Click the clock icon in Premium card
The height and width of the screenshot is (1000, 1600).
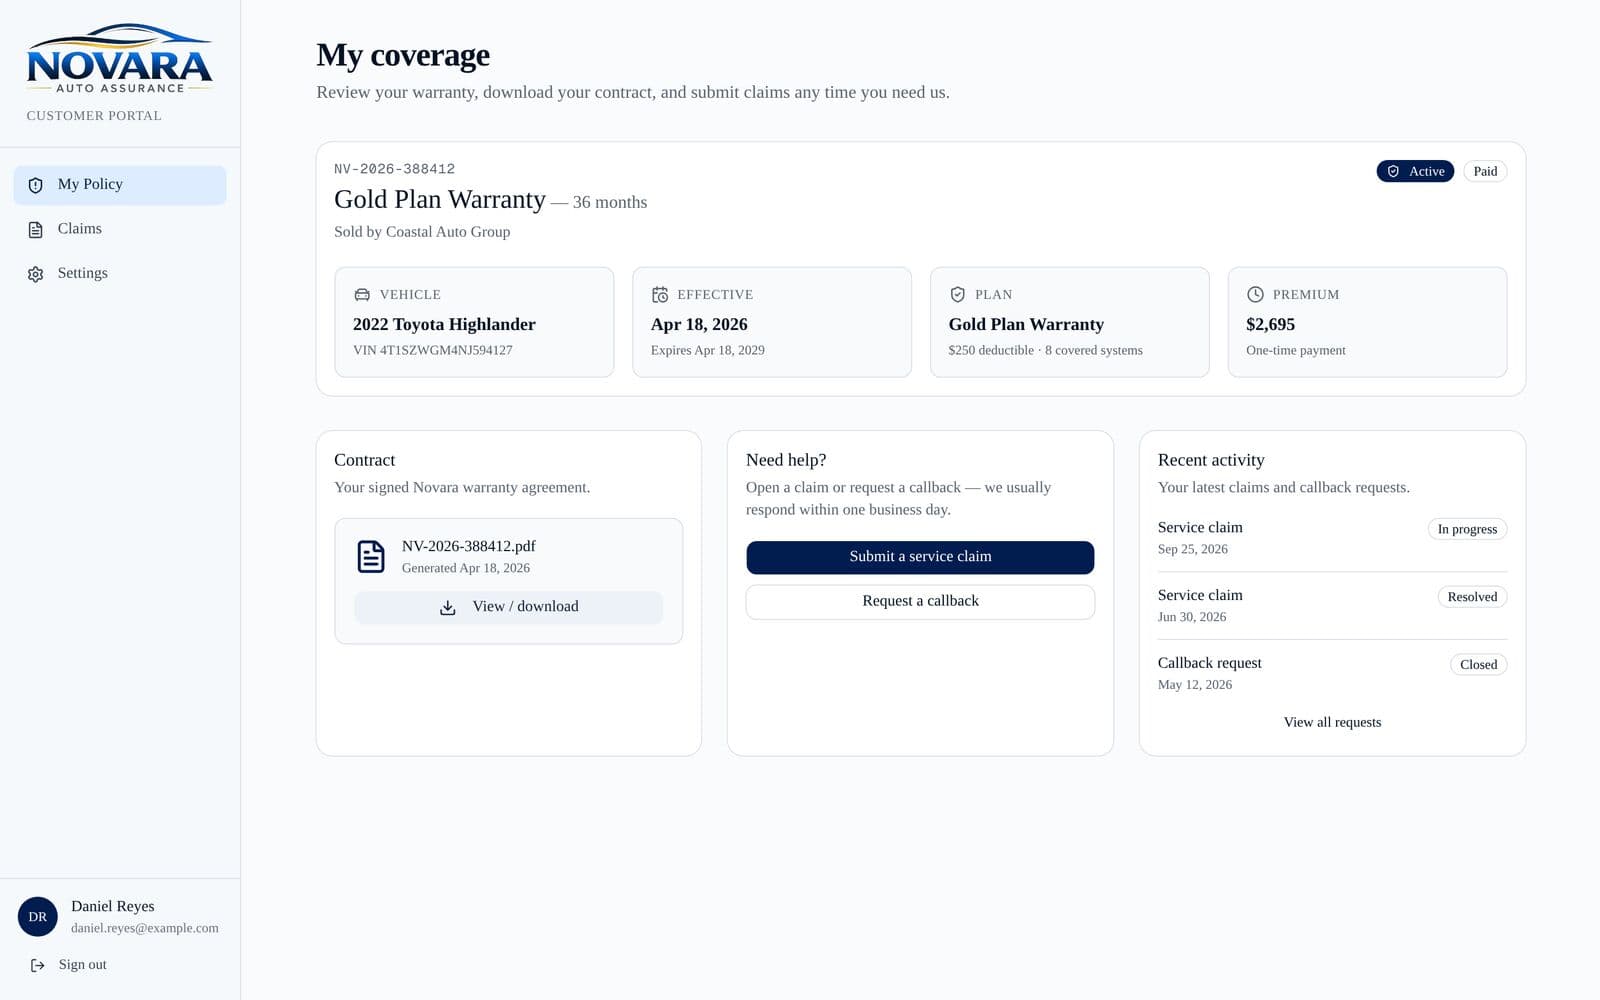(1256, 295)
